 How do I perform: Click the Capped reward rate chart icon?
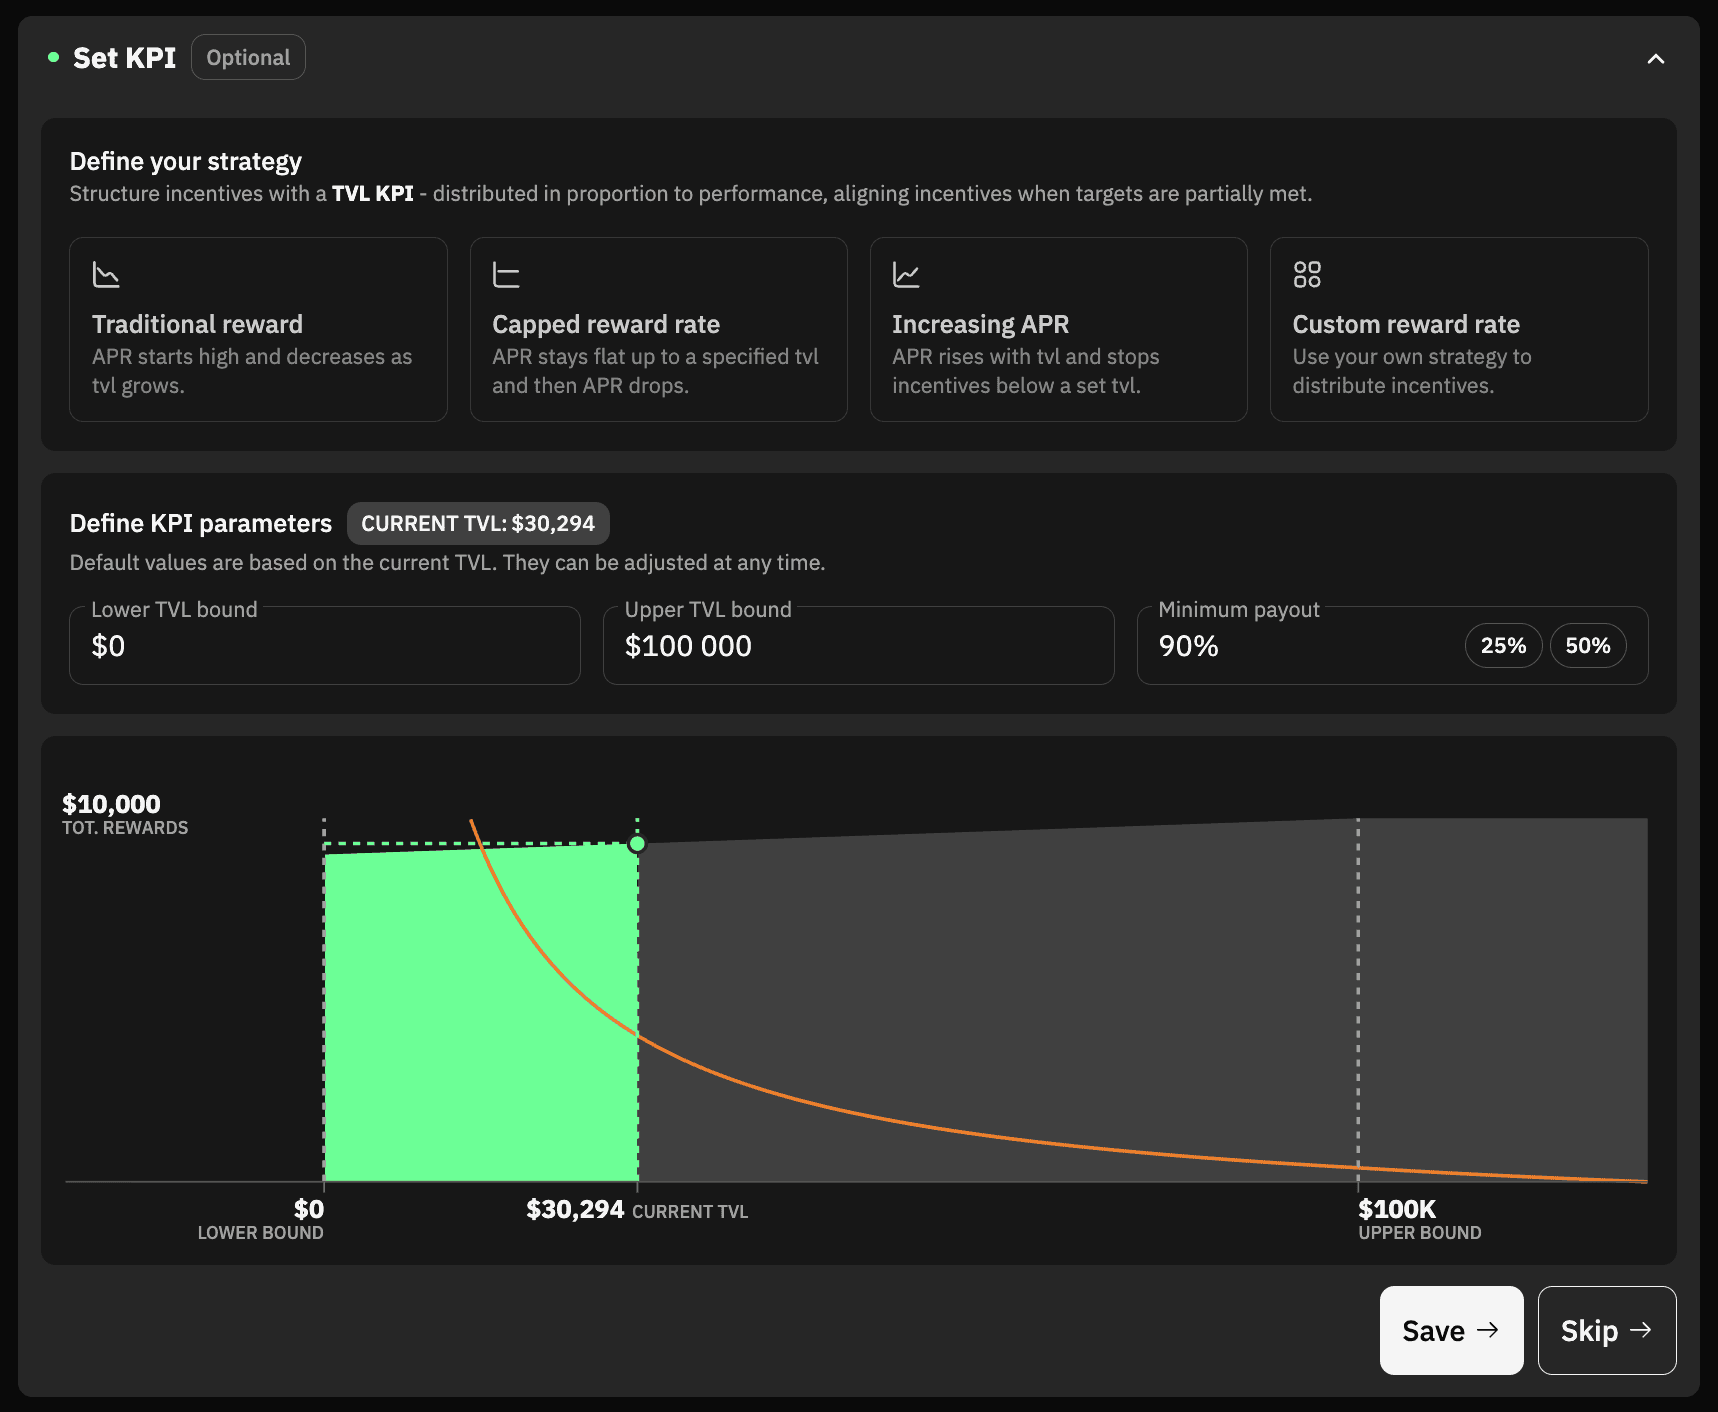pos(506,274)
